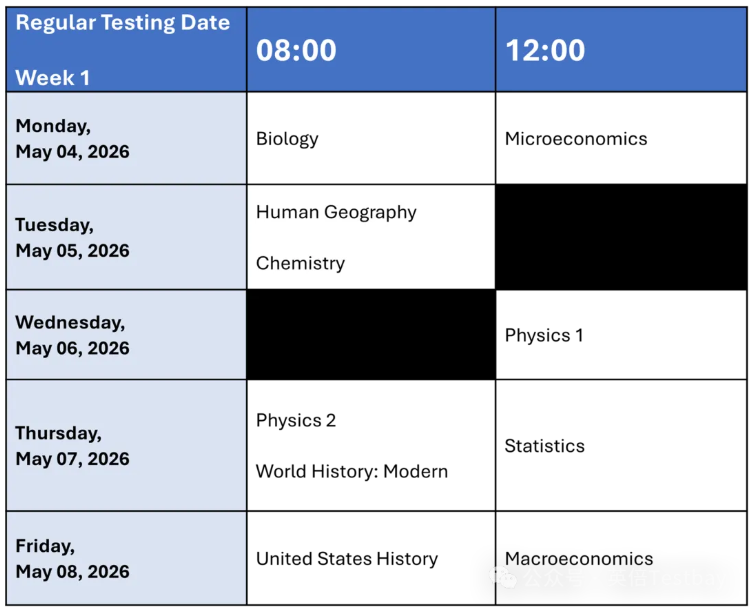Screen dimensions: 751x607
Task: Click the Regular Testing Date Week 1 header
Action: (x=123, y=50)
